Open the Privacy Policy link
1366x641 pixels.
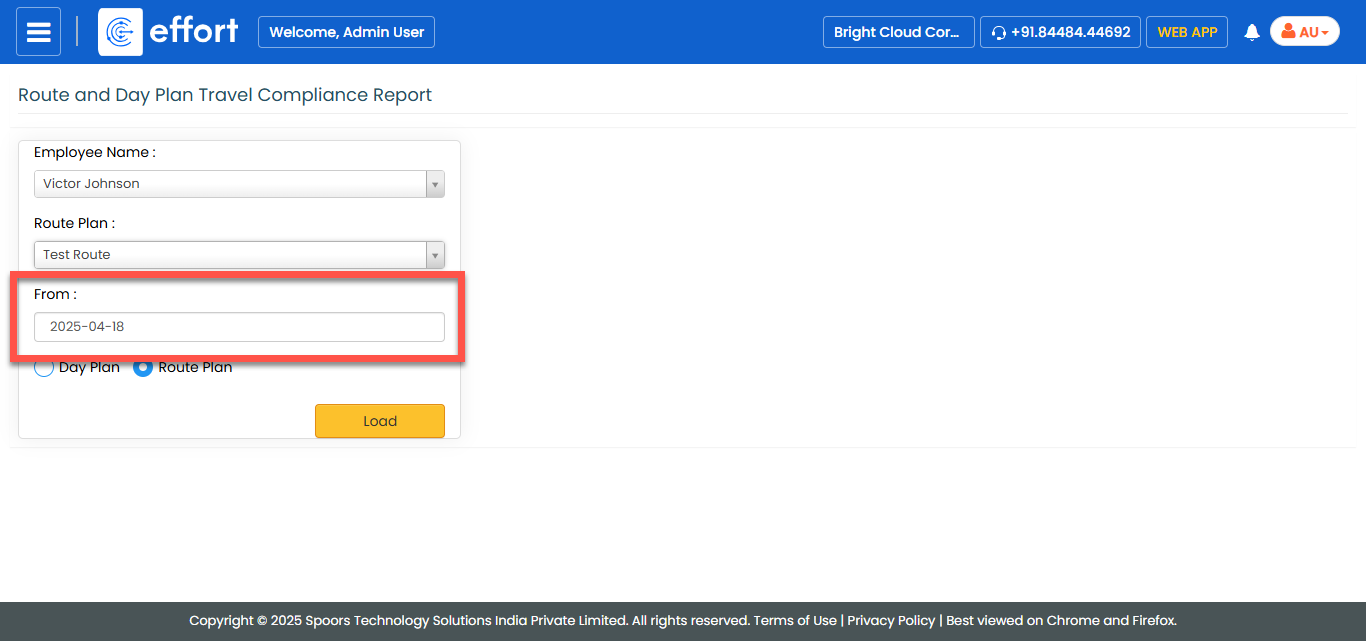(x=891, y=620)
